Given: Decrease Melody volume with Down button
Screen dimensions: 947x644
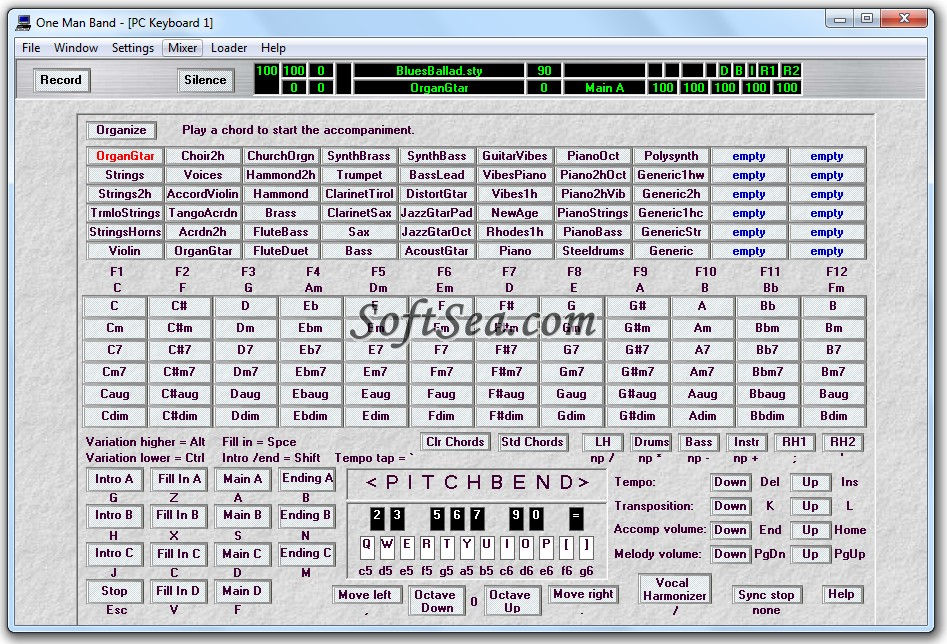Looking at the screenshot, I should point(731,554).
